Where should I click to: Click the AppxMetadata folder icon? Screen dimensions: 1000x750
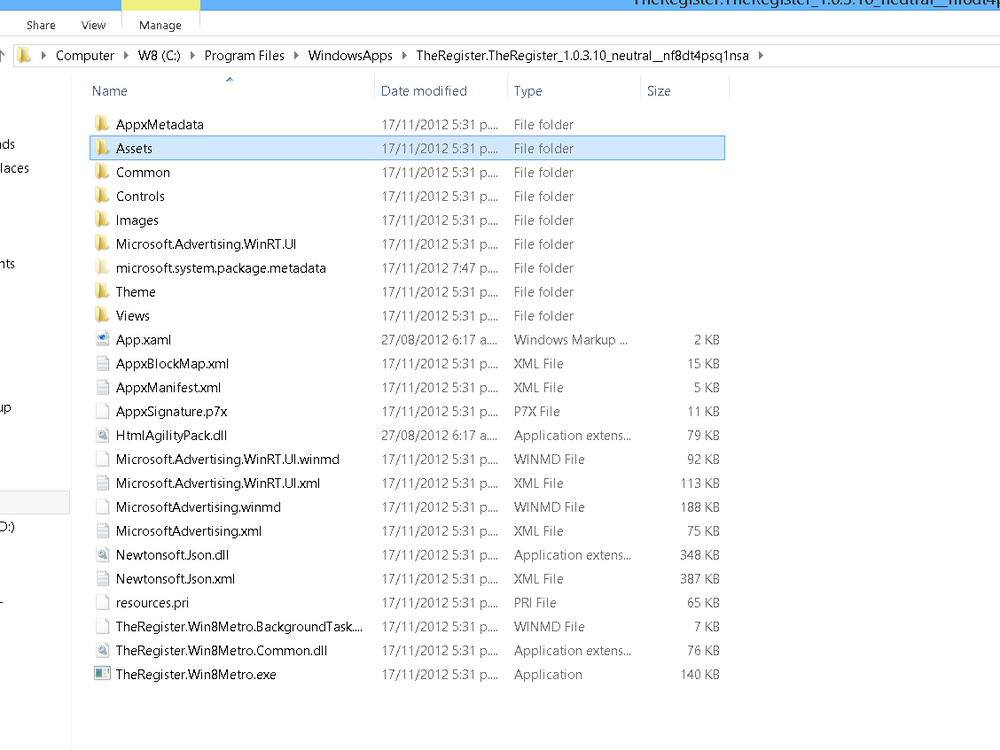coord(102,124)
